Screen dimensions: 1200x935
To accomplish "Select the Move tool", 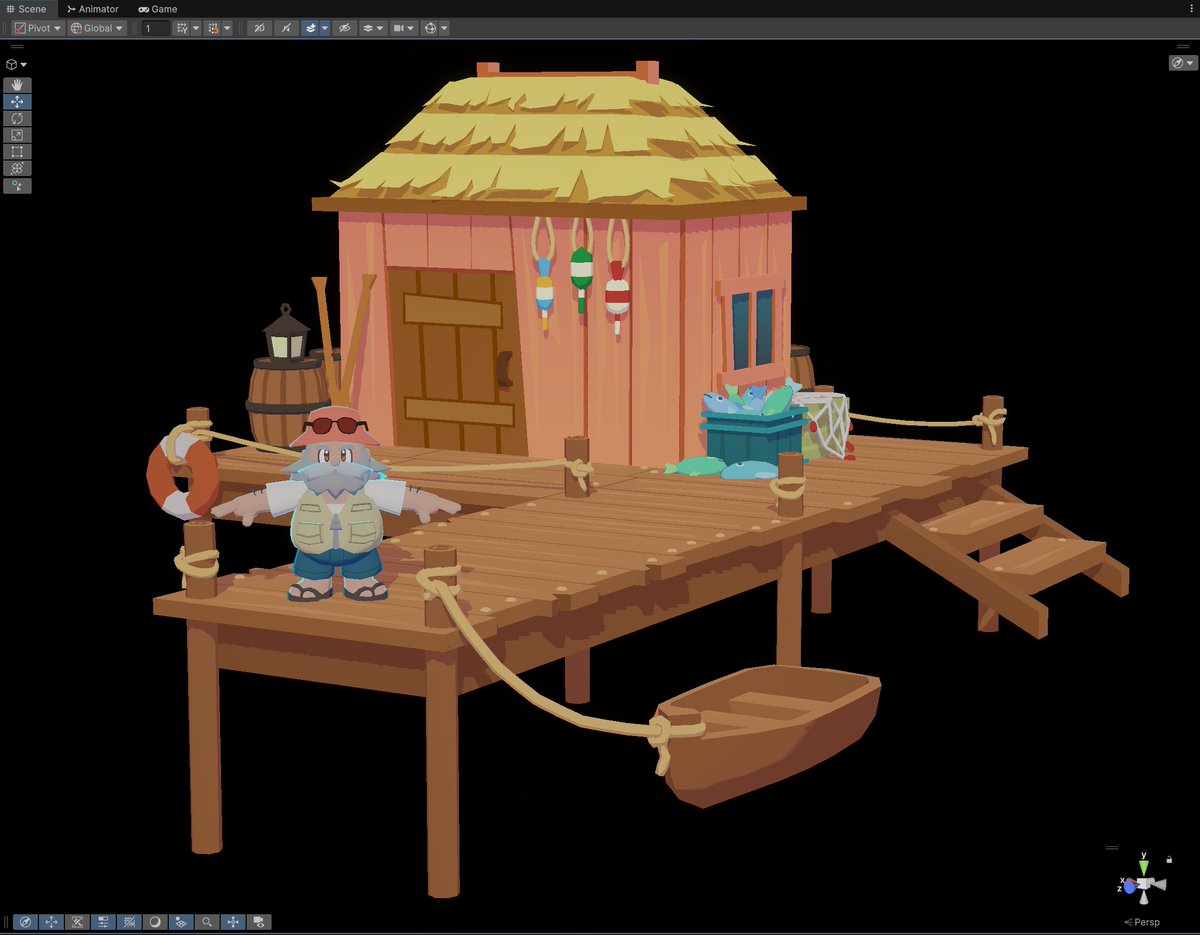I will pyautogui.click(x=18, y=102).
